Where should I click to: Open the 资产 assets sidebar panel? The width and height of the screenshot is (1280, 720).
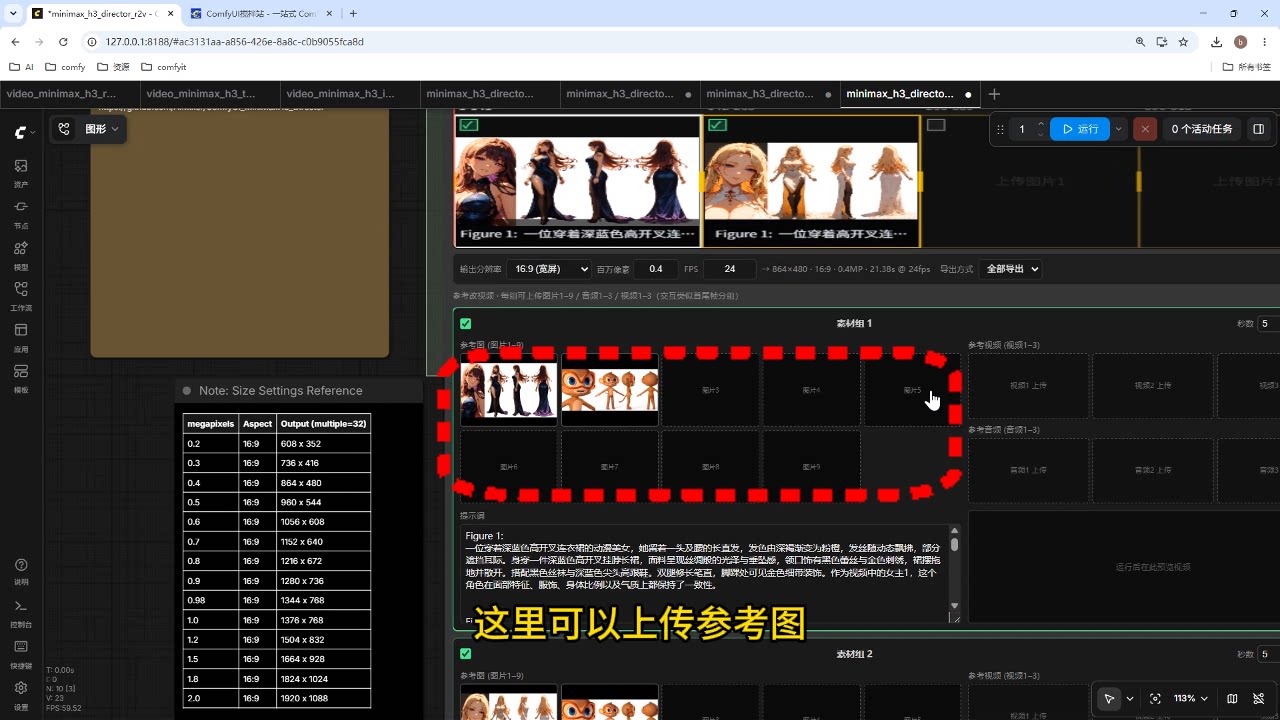pos(21,172)
